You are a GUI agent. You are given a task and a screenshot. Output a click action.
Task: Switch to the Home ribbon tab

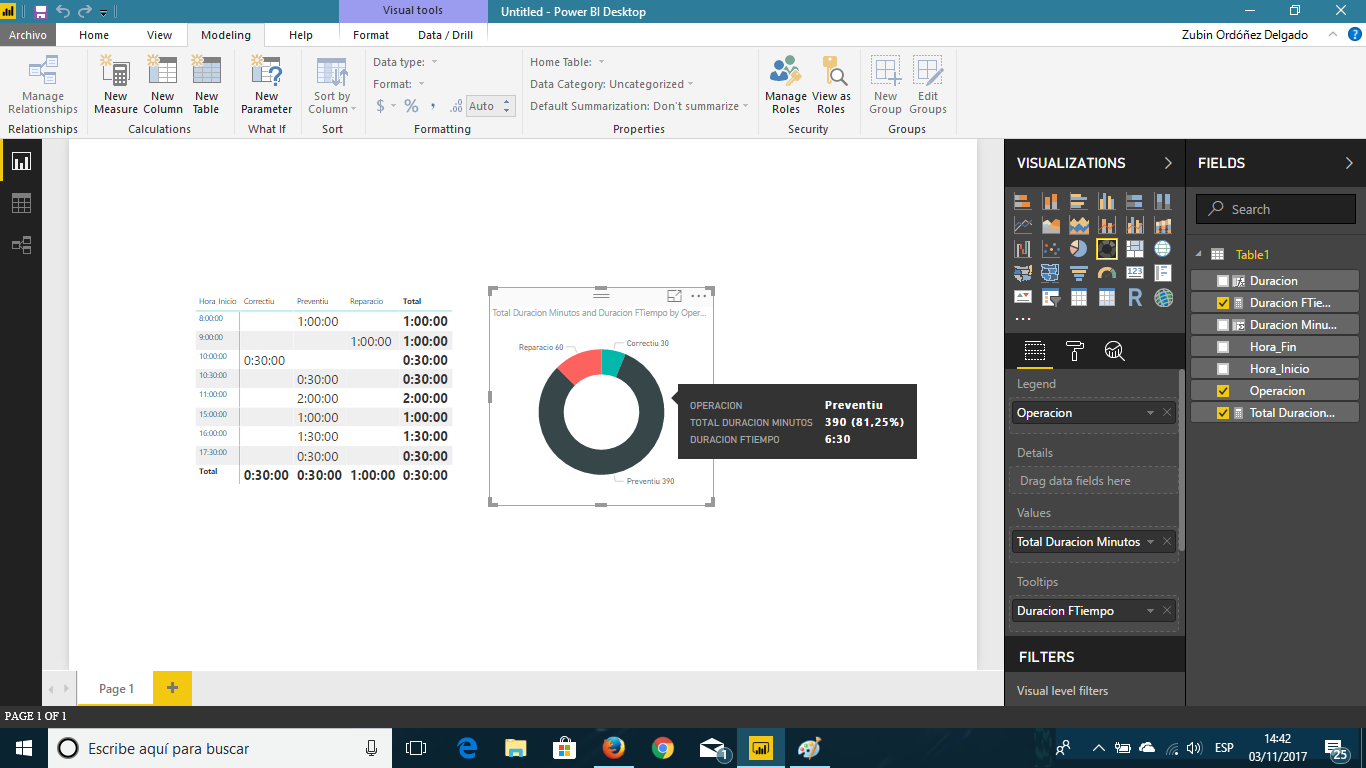[94, 35]
